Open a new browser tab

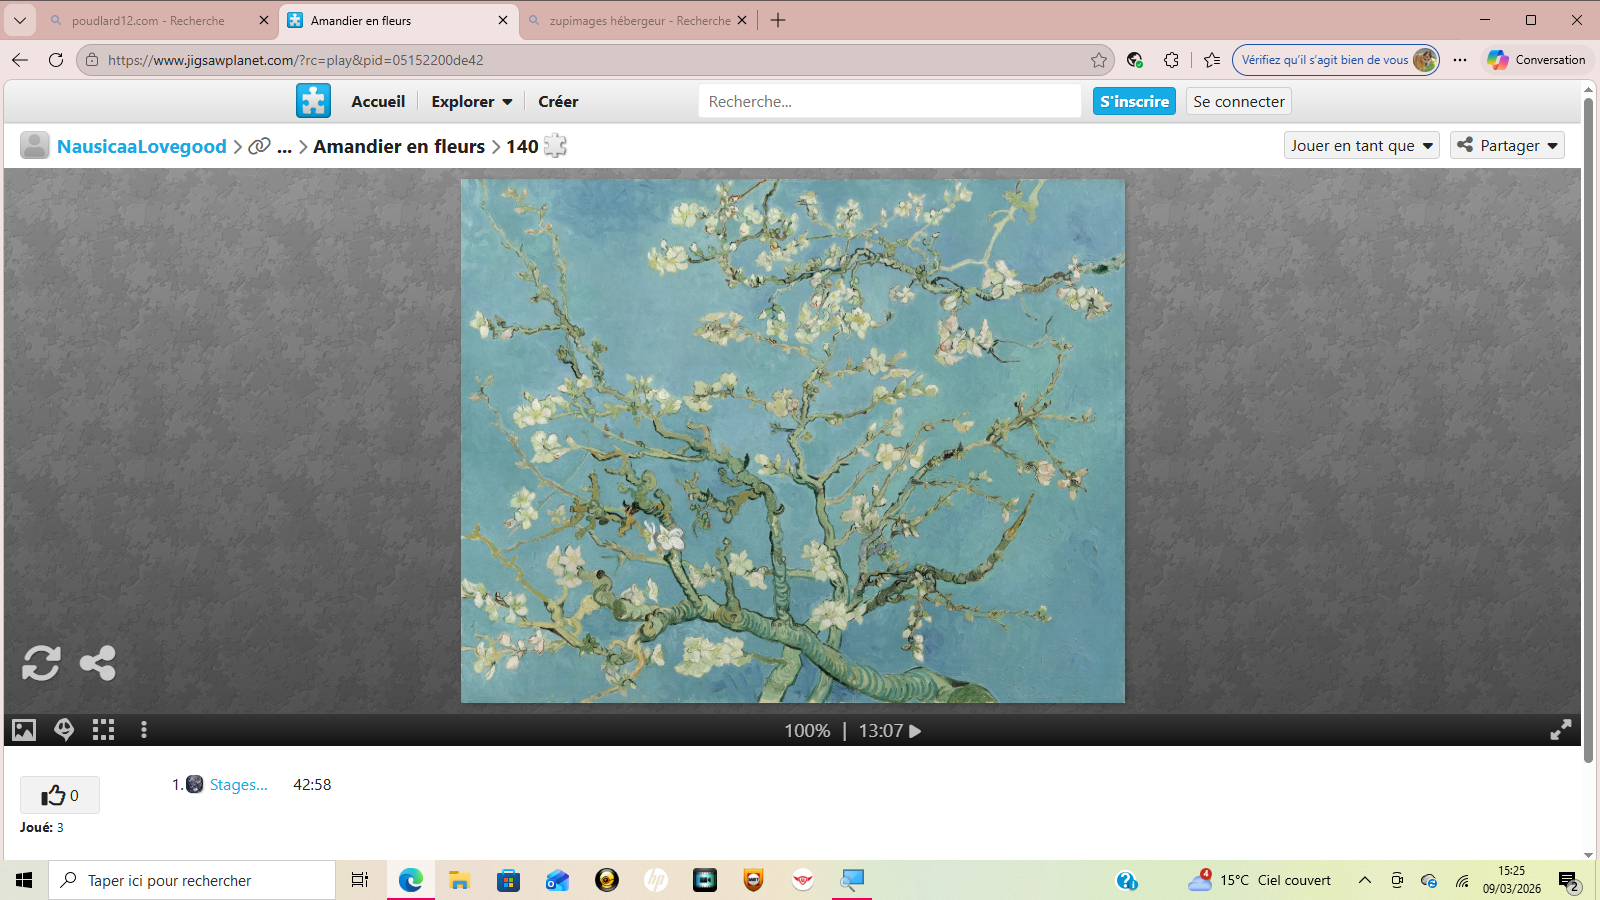pyautogui.click(x=778, y=20)
